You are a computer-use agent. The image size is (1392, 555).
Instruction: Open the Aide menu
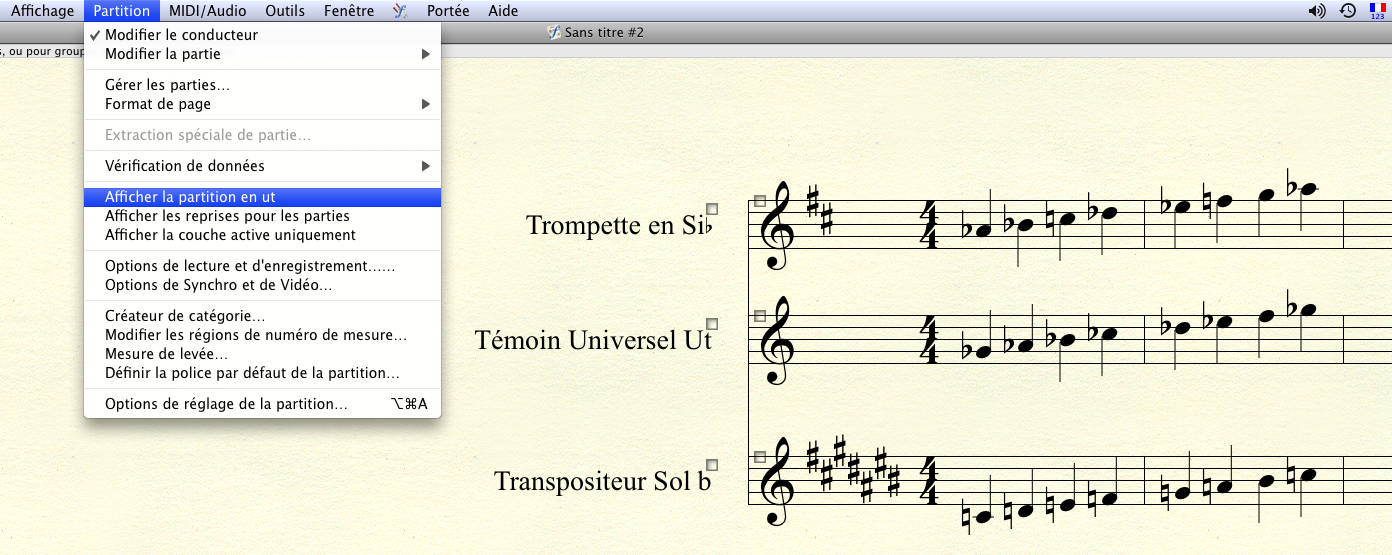click(x=503, y=11)
